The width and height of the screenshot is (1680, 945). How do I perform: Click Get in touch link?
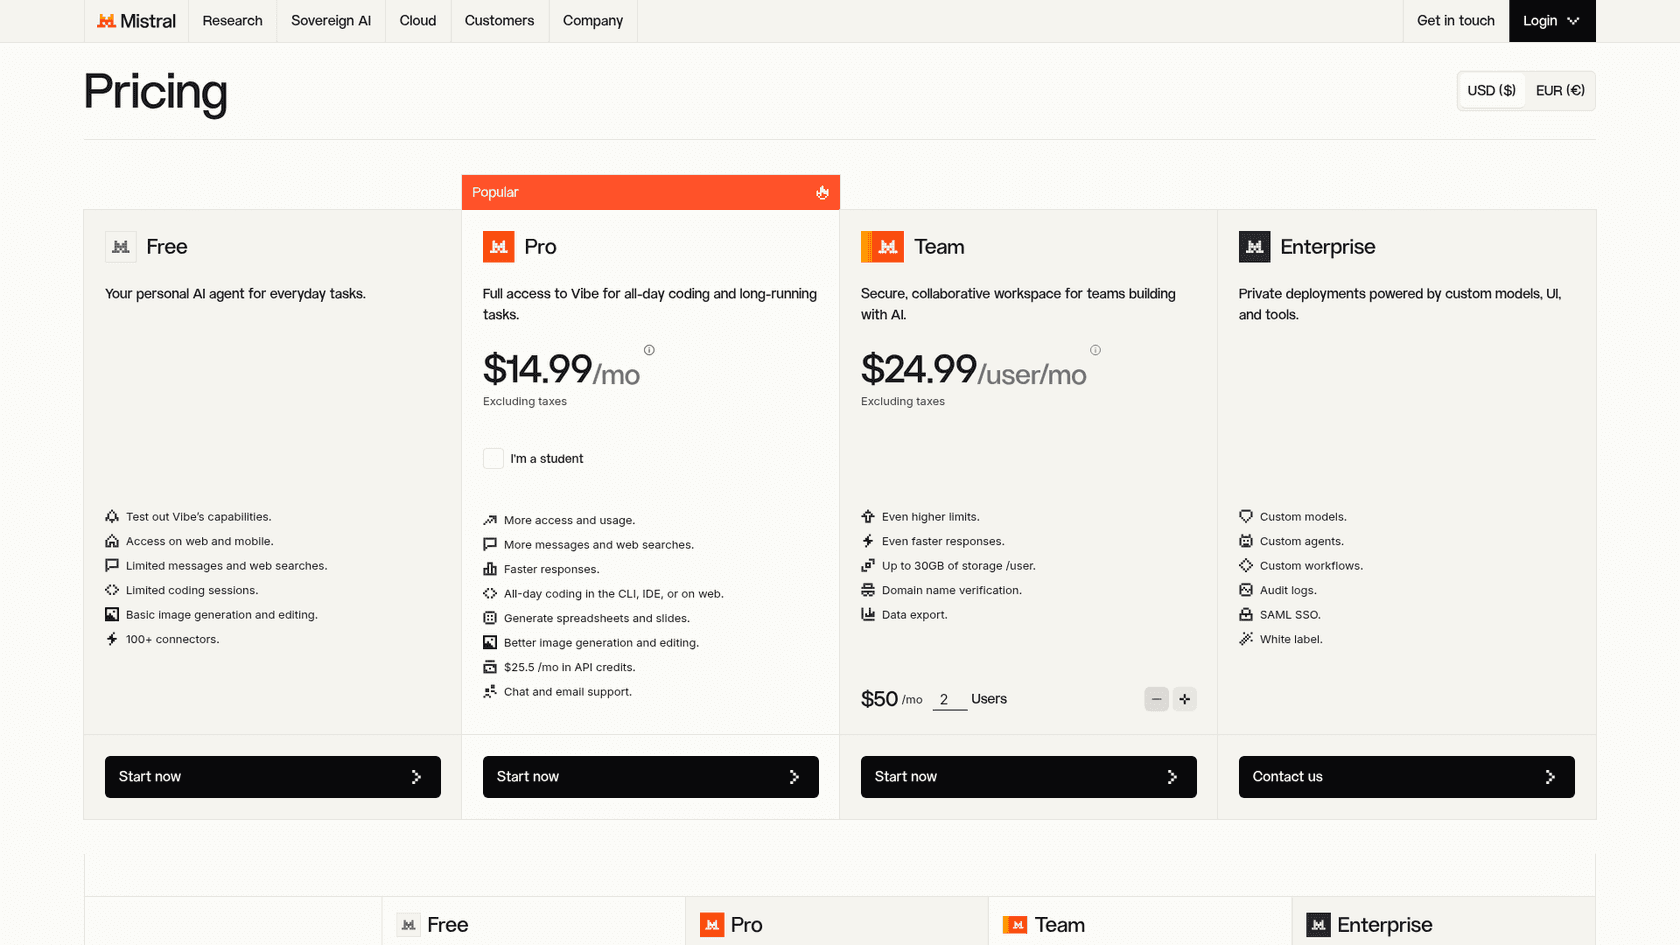(x=1456, y=21)
